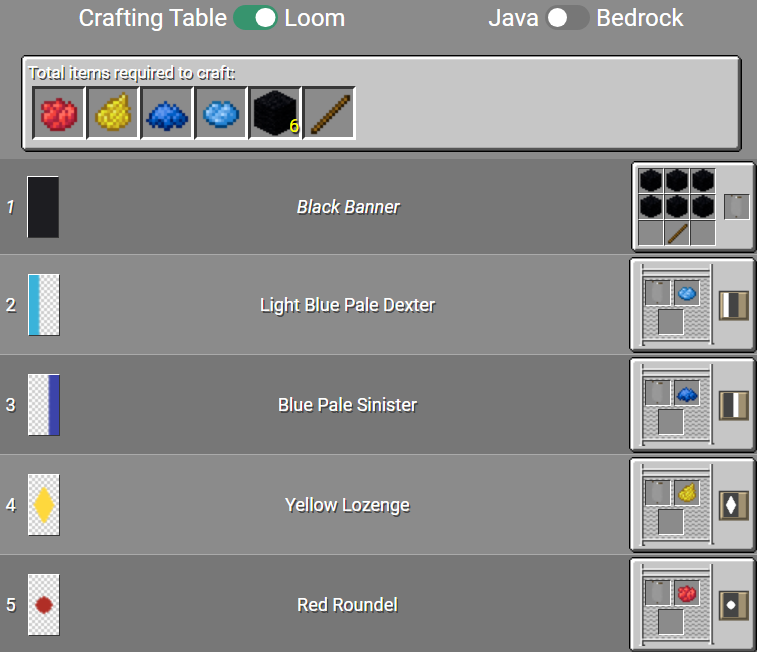Click the red dye icon in required items
Screen dimensions: 757x652
tap(59, 114)
